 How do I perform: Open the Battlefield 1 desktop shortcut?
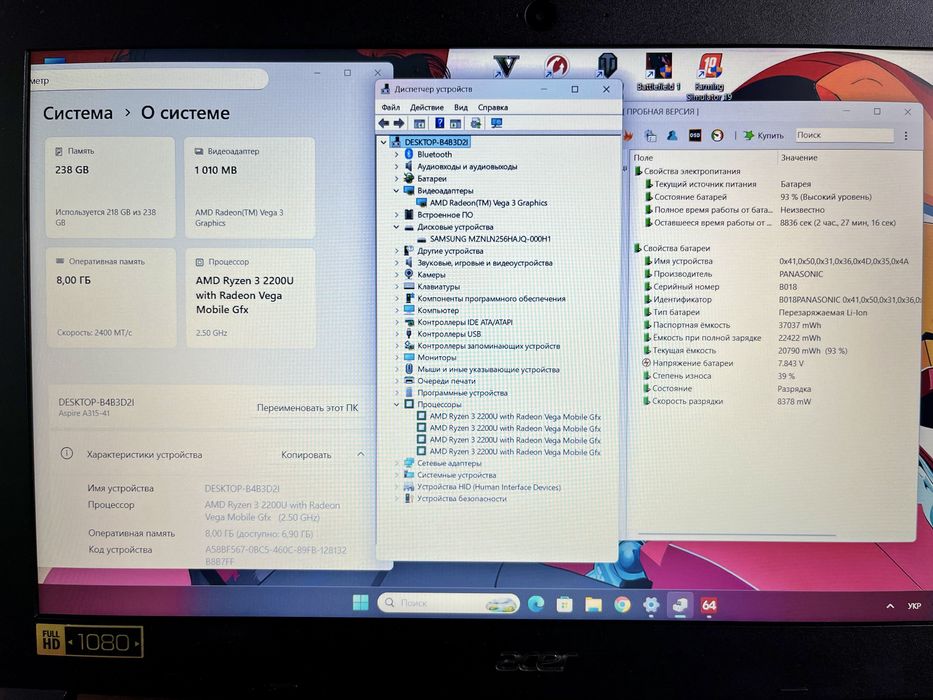click(x=659, y=71)
